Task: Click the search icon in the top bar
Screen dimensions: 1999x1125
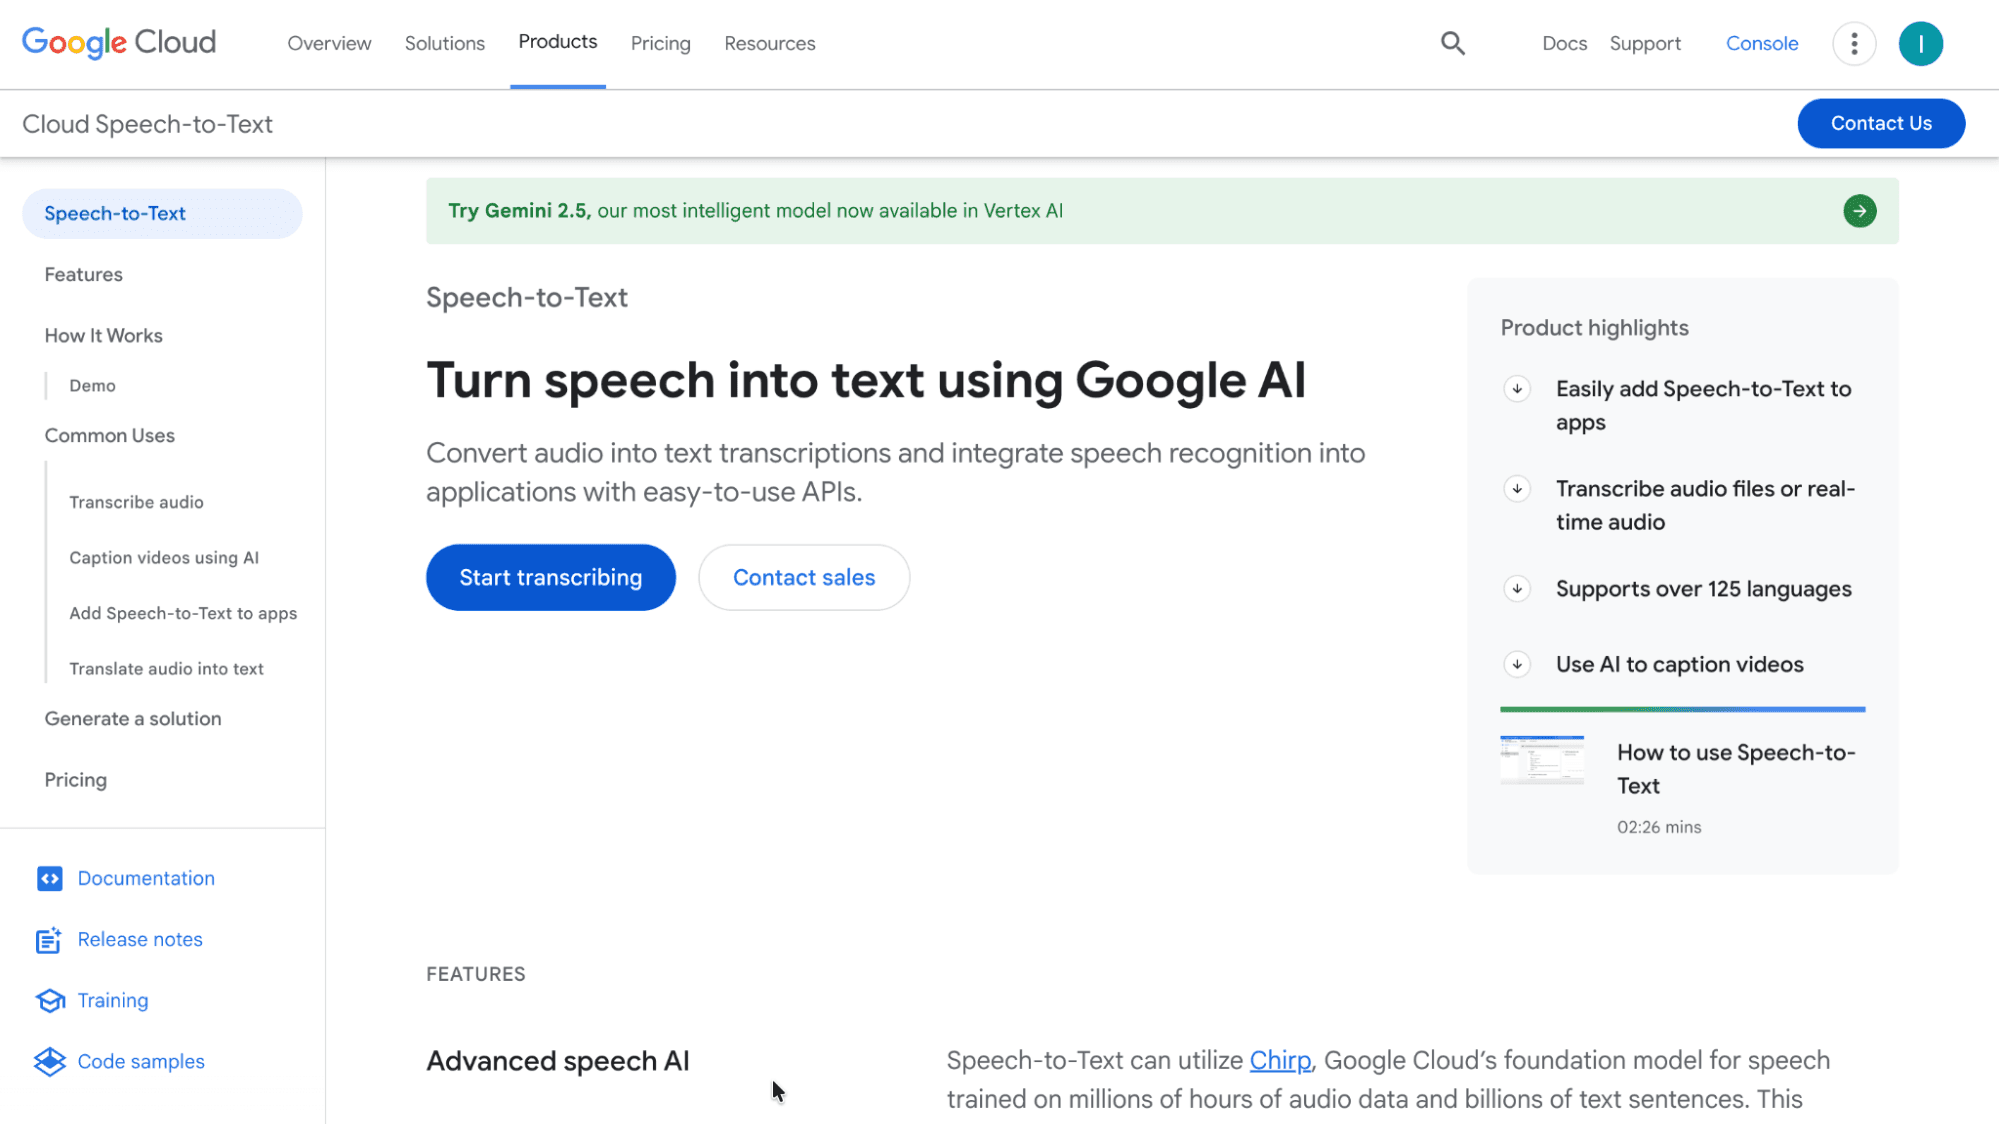Action: [1452, 43]
